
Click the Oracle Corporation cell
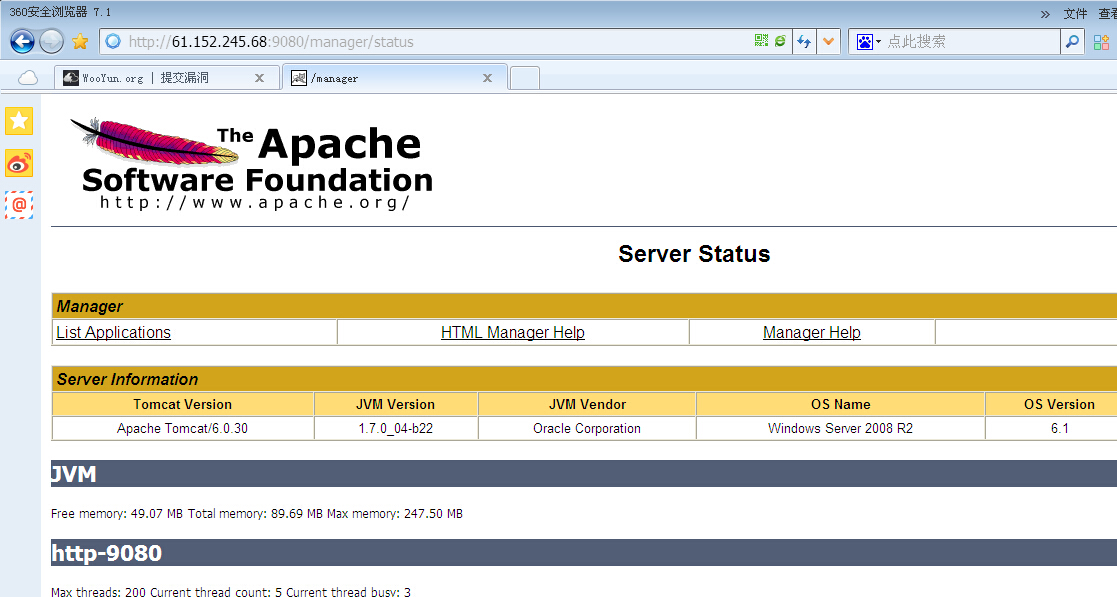click(587, 429)
